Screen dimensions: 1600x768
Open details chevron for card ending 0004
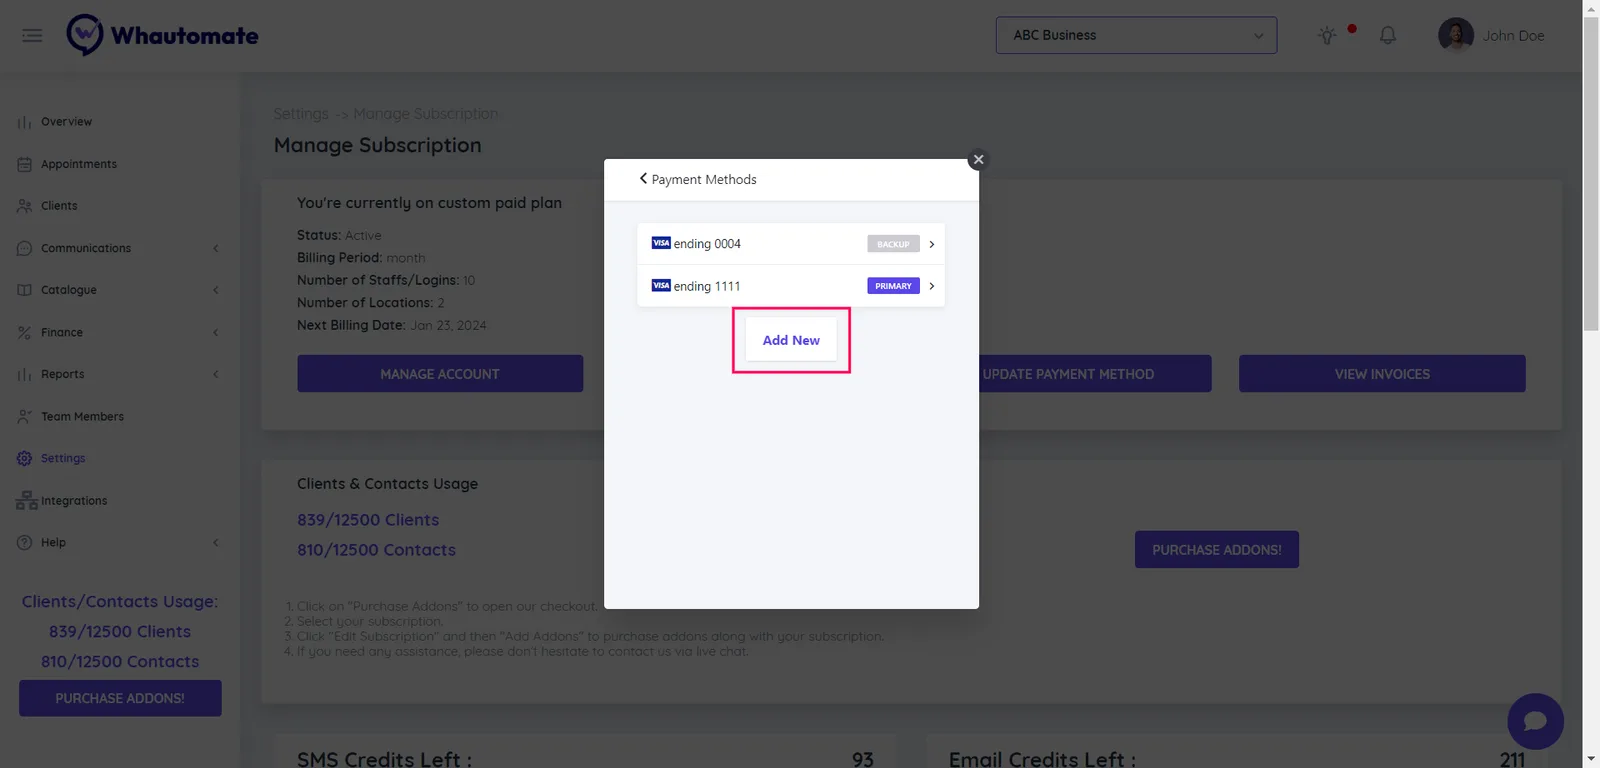point(932,244)
